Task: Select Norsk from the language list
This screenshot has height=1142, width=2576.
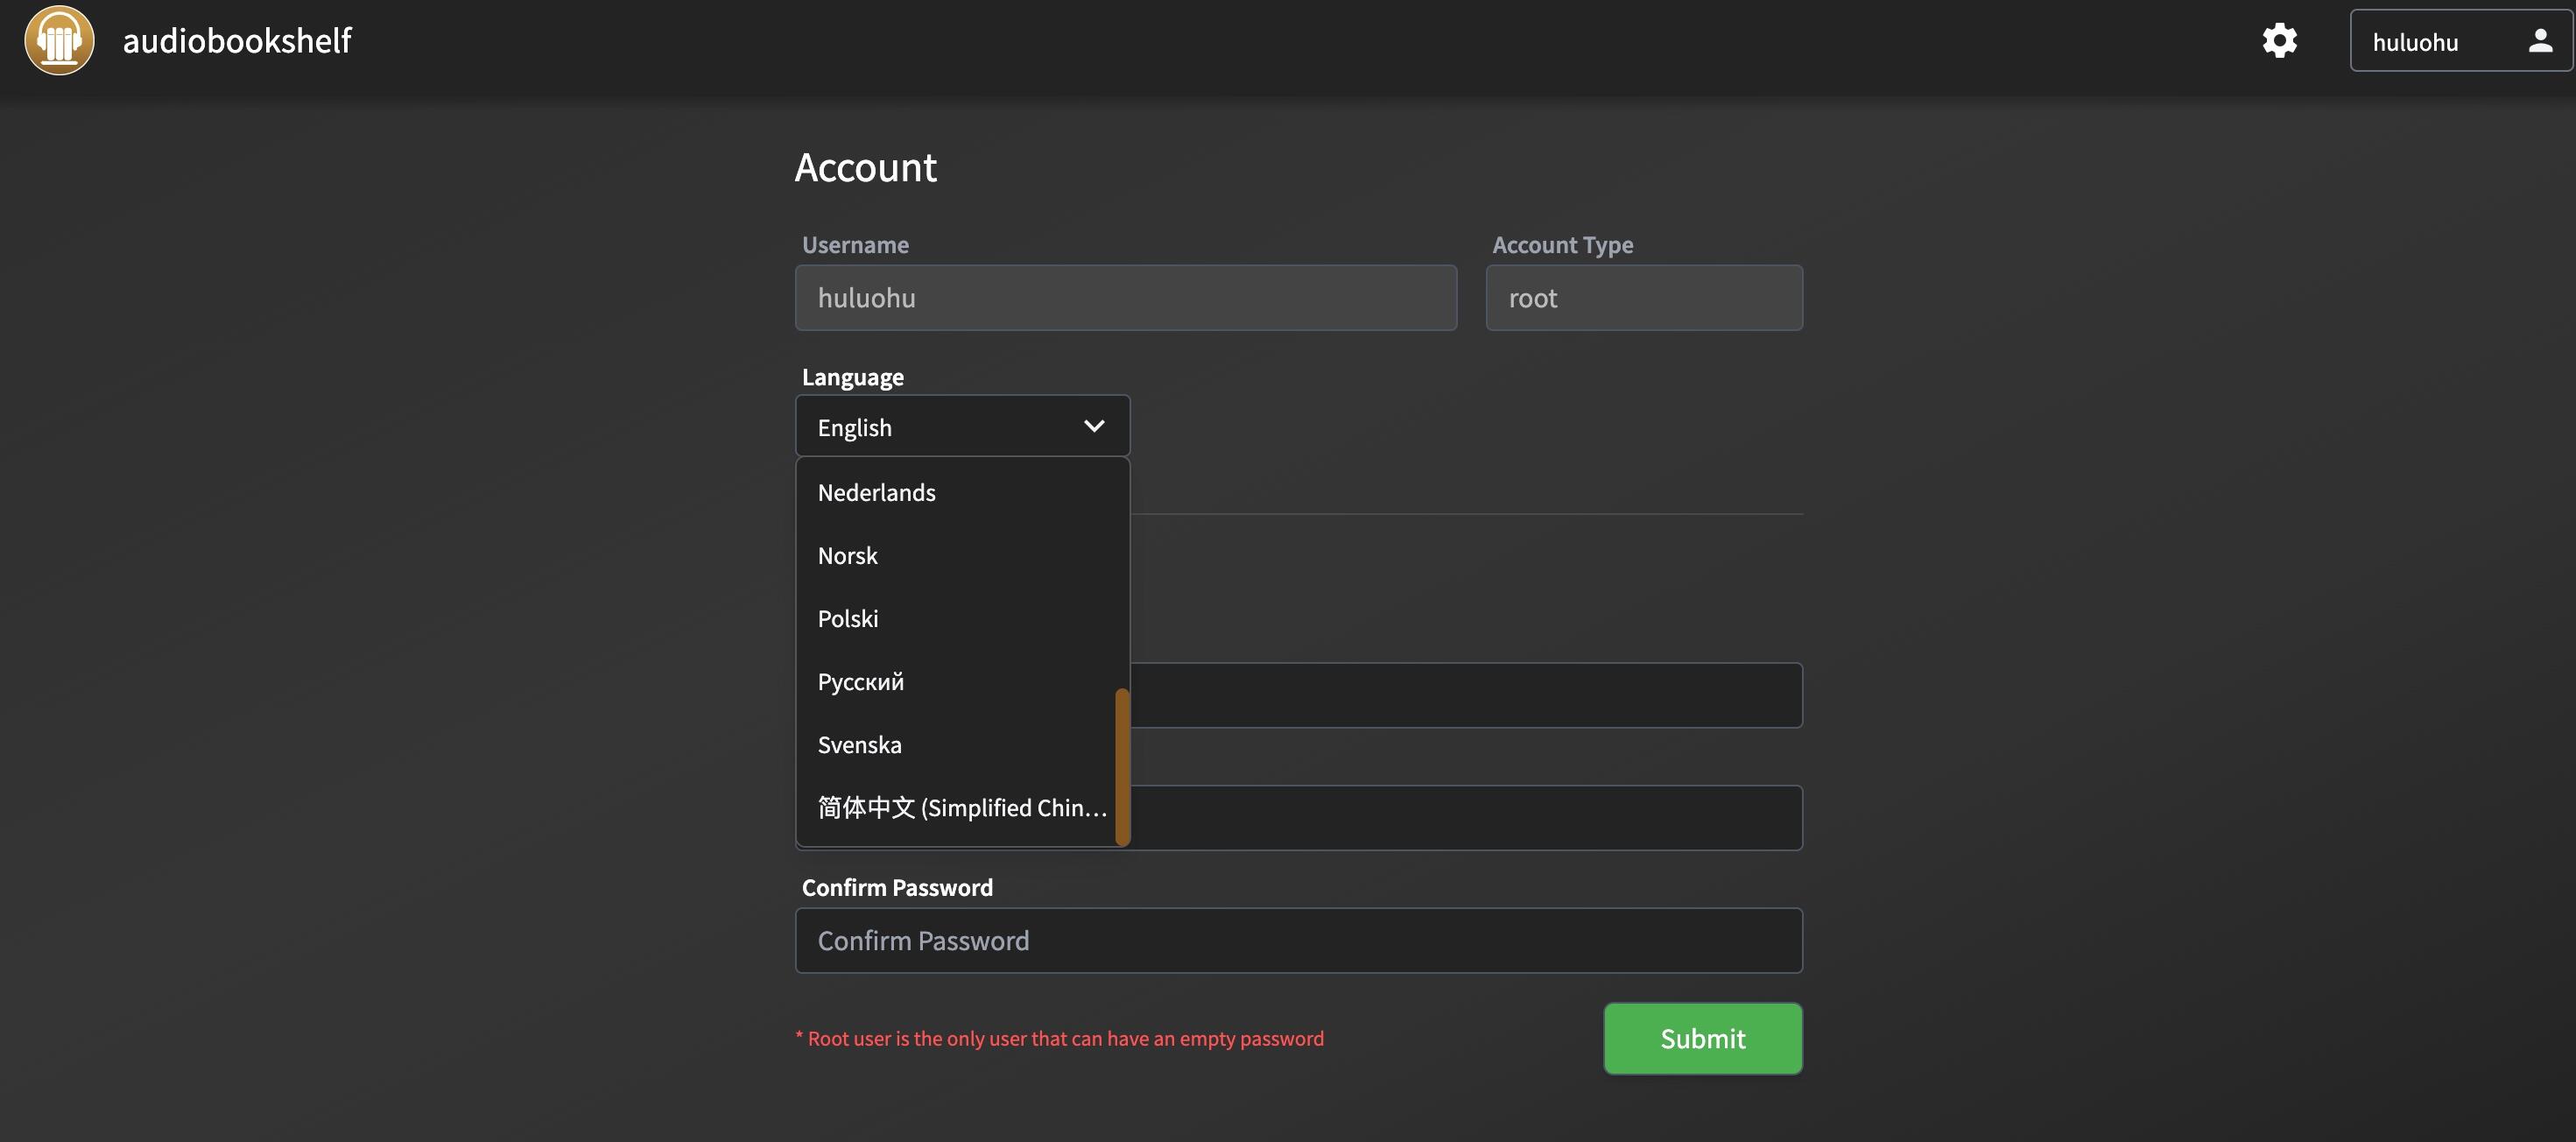Action: (848, 556)
